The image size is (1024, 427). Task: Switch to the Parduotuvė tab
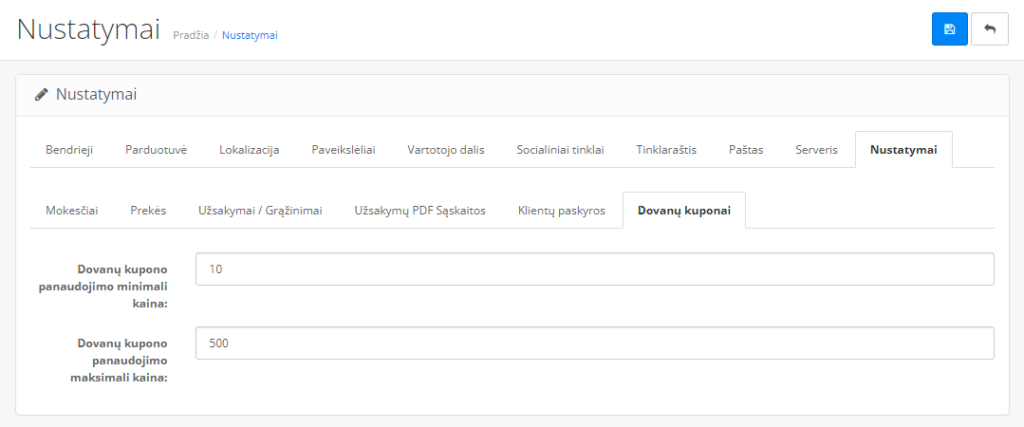[x=156, y=150]
